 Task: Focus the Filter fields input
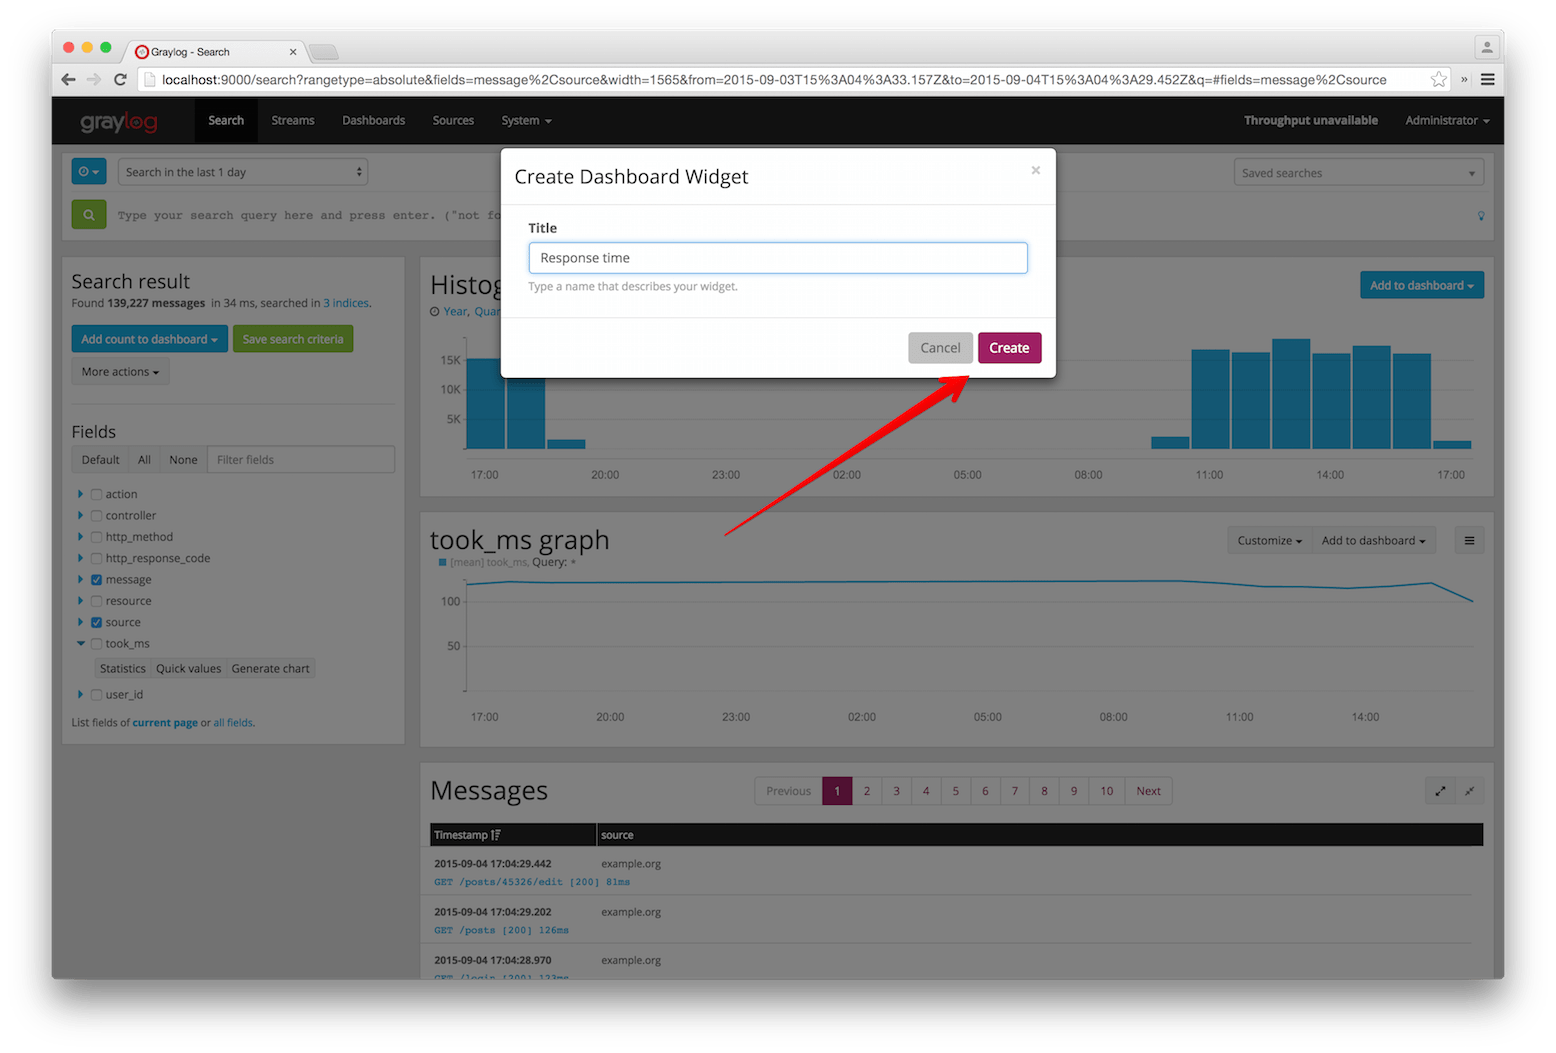[x=300, y=460]
